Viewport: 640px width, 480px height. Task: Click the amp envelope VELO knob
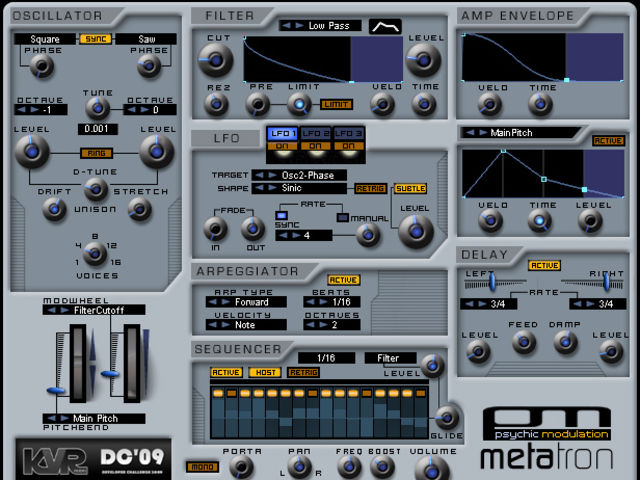490,104
